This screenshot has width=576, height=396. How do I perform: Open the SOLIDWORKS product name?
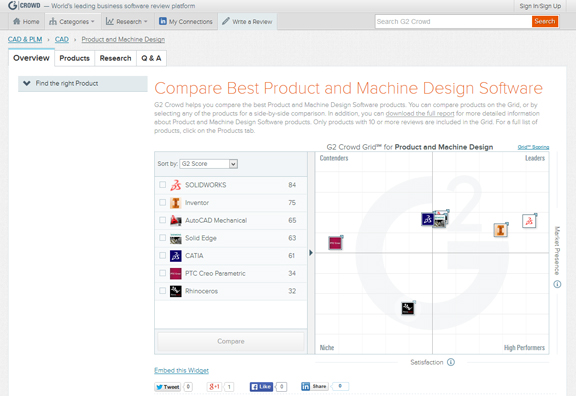(206, 185)
